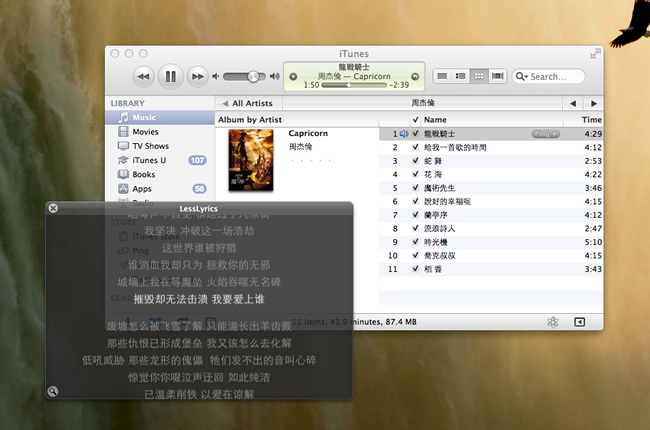
Task: Go to previous artist with left arrow
Action: [x=573, y=104]
